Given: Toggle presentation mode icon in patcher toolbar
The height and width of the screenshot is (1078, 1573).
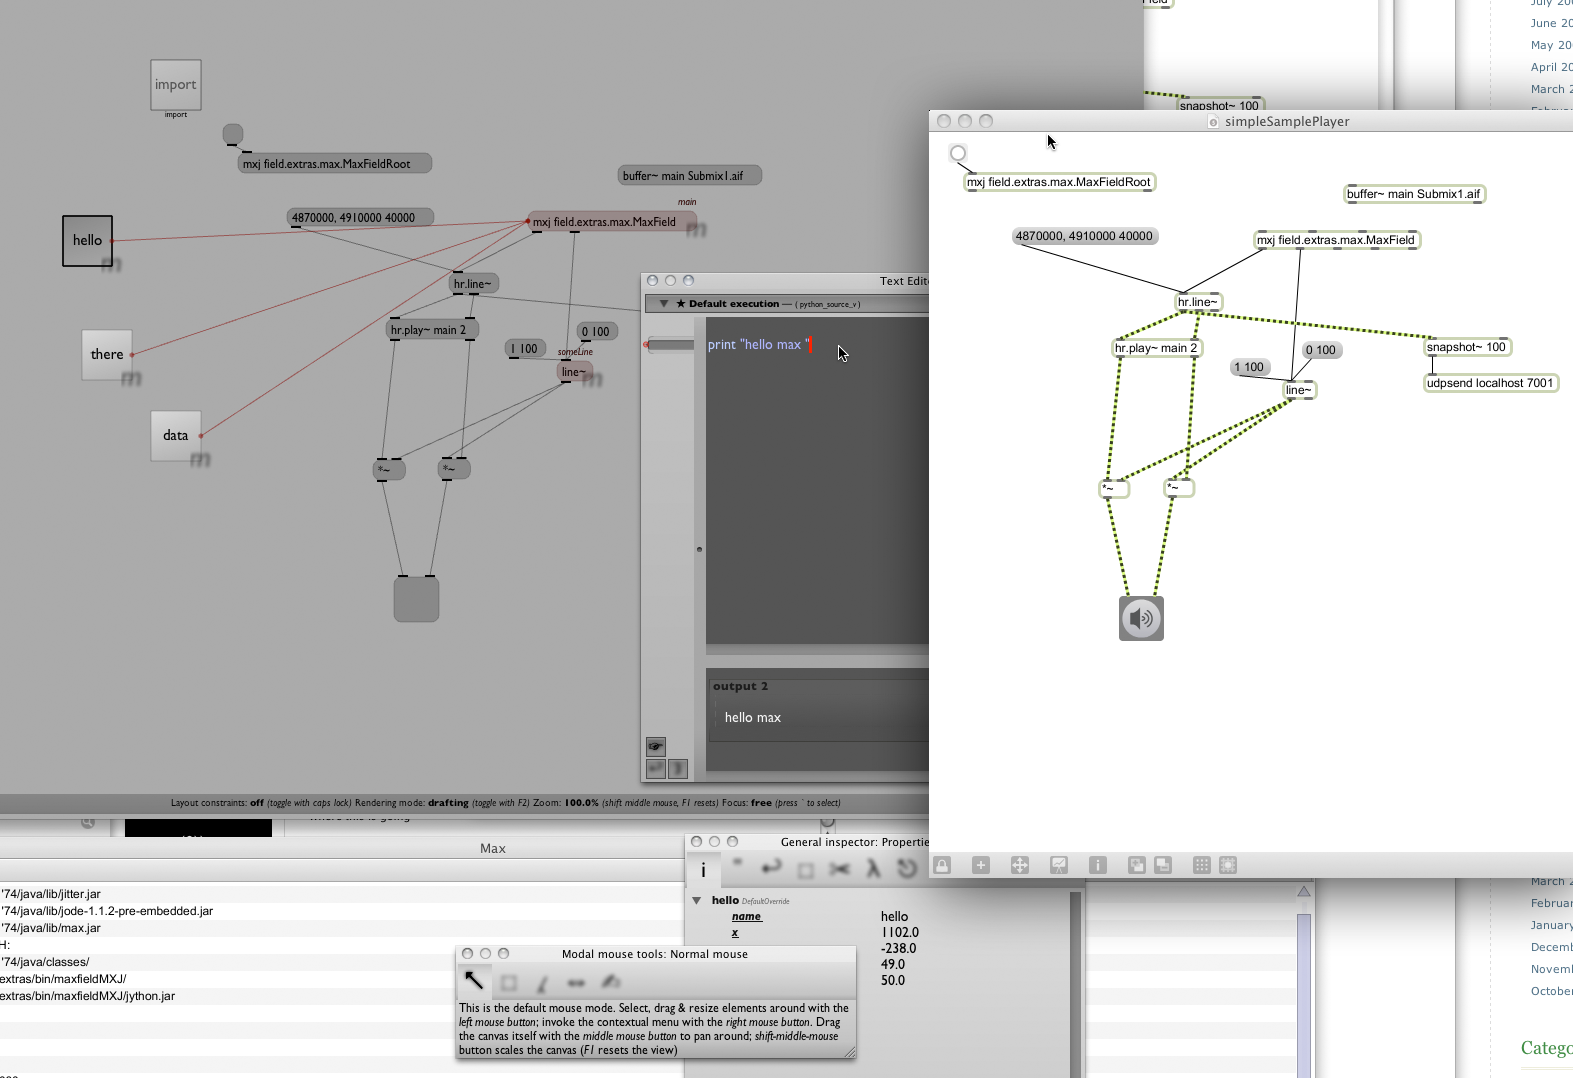Looking at the screenshot, I should (x=1059, y=865).
